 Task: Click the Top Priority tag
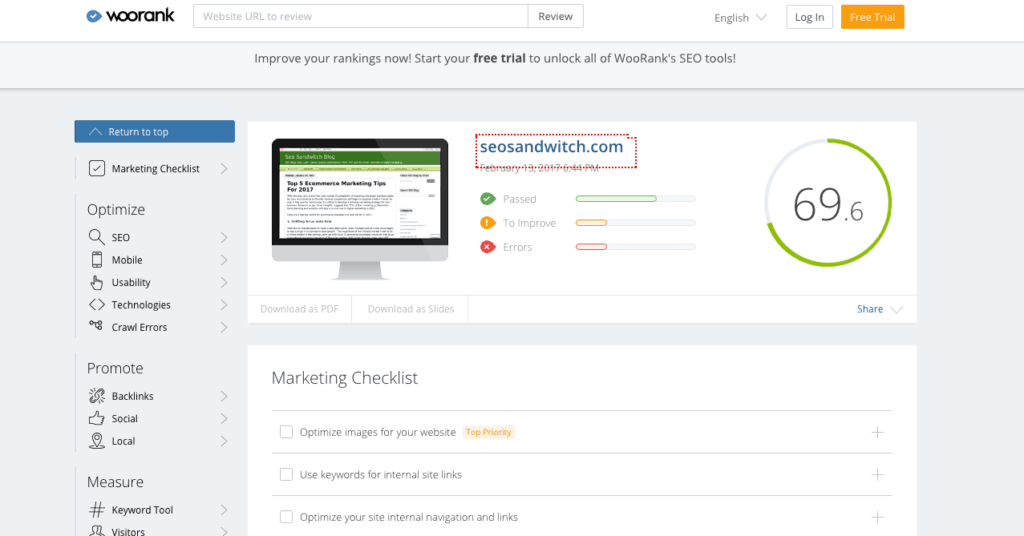pos(488,432)
